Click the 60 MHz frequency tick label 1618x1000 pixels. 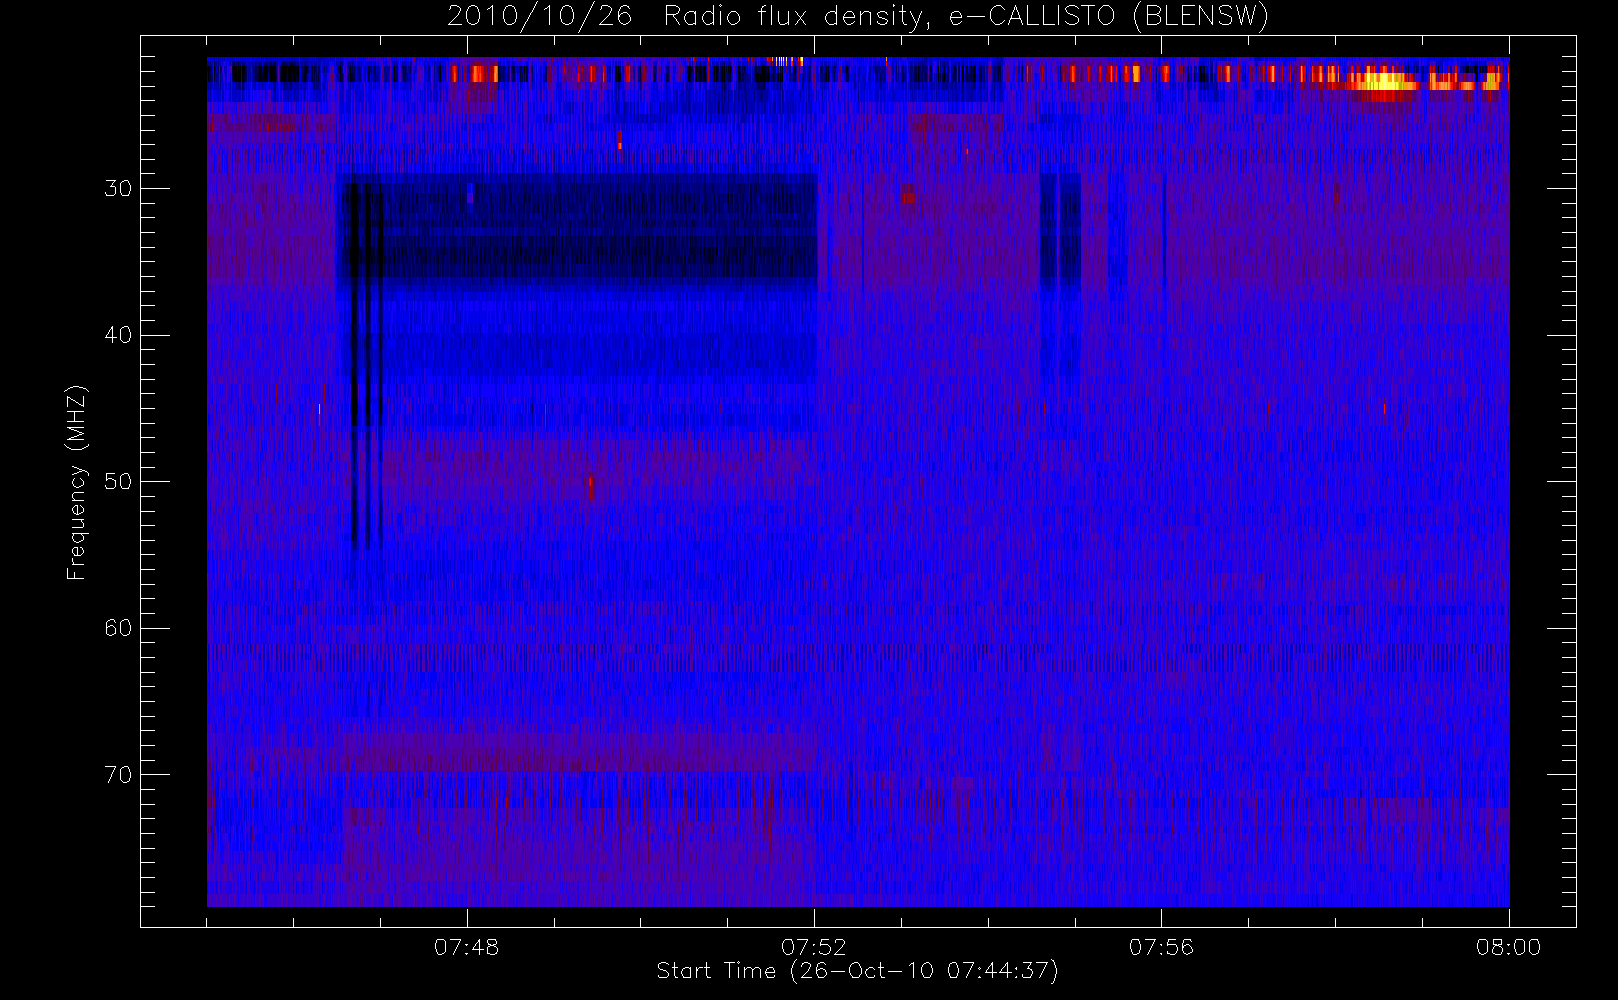[118, 628]
